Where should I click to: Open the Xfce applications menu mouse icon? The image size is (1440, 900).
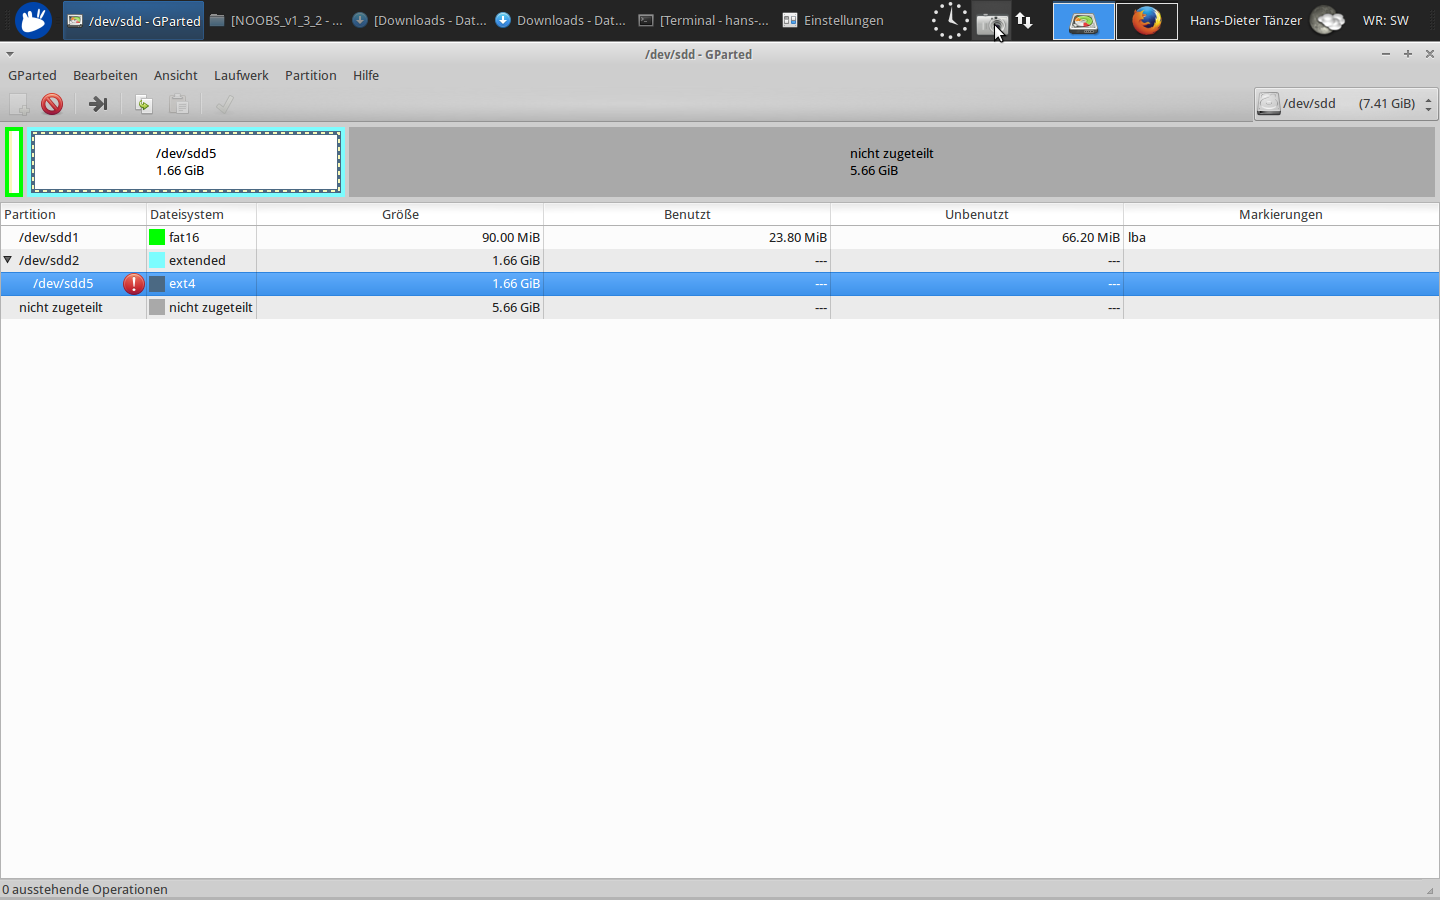point(33,20)
